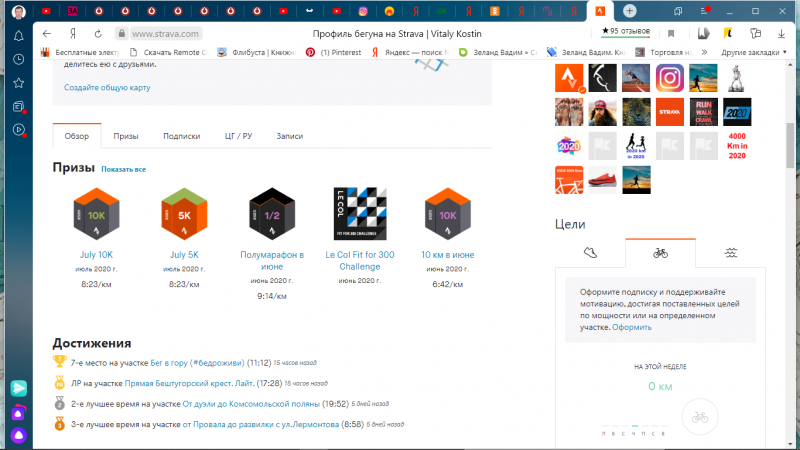Click the June 10K trophy badge
Image resolution: width=800 pixels, height=450 pixels.
(x=447, y=214)
